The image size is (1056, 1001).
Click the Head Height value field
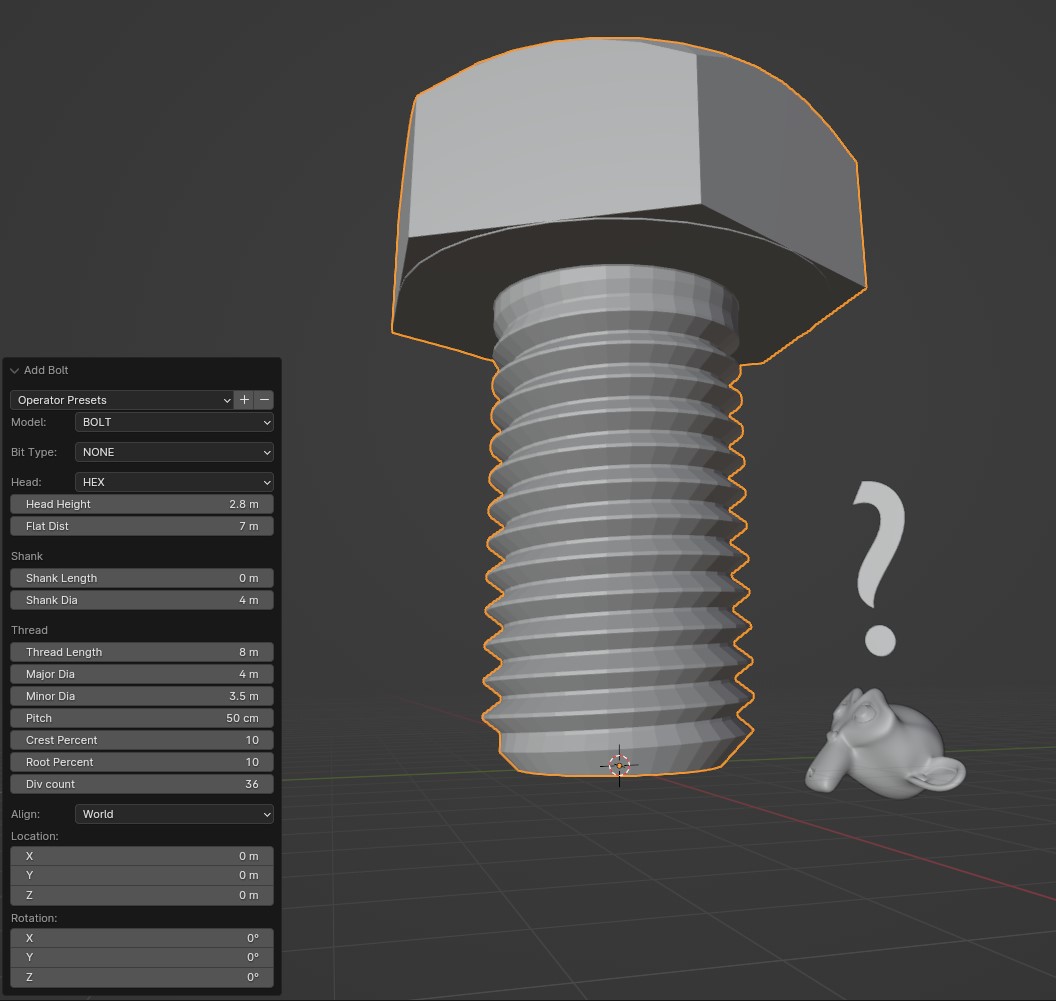pos(142,504)
